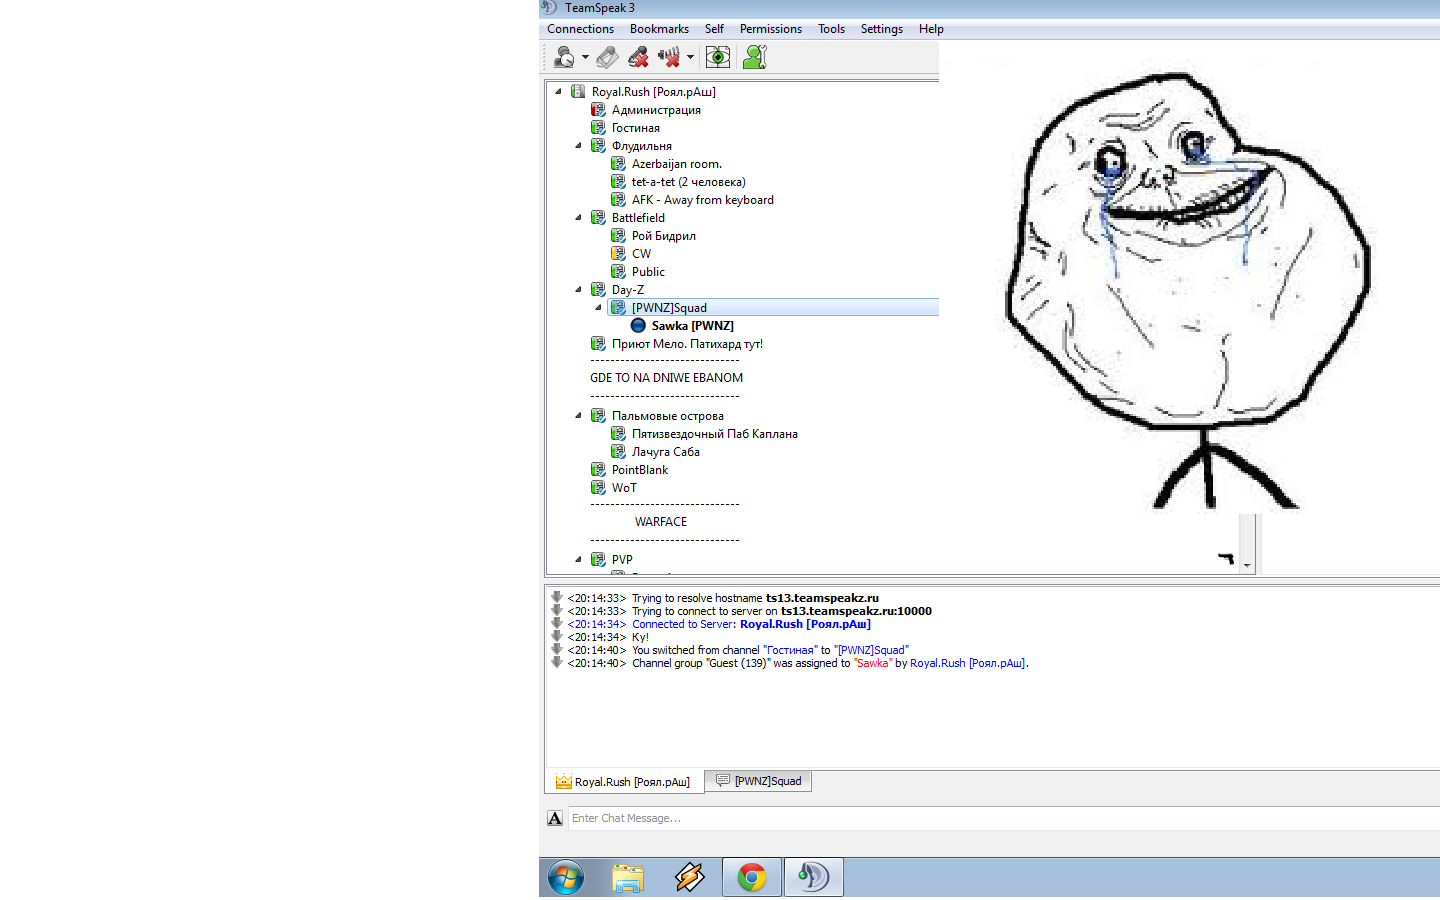
Task: Click the Set Away status toolbar icon
Action: [564, 57]
